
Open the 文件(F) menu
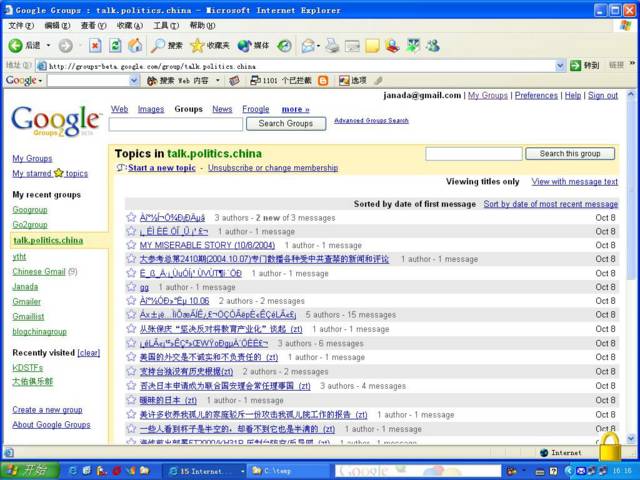(x=21, y=26)
